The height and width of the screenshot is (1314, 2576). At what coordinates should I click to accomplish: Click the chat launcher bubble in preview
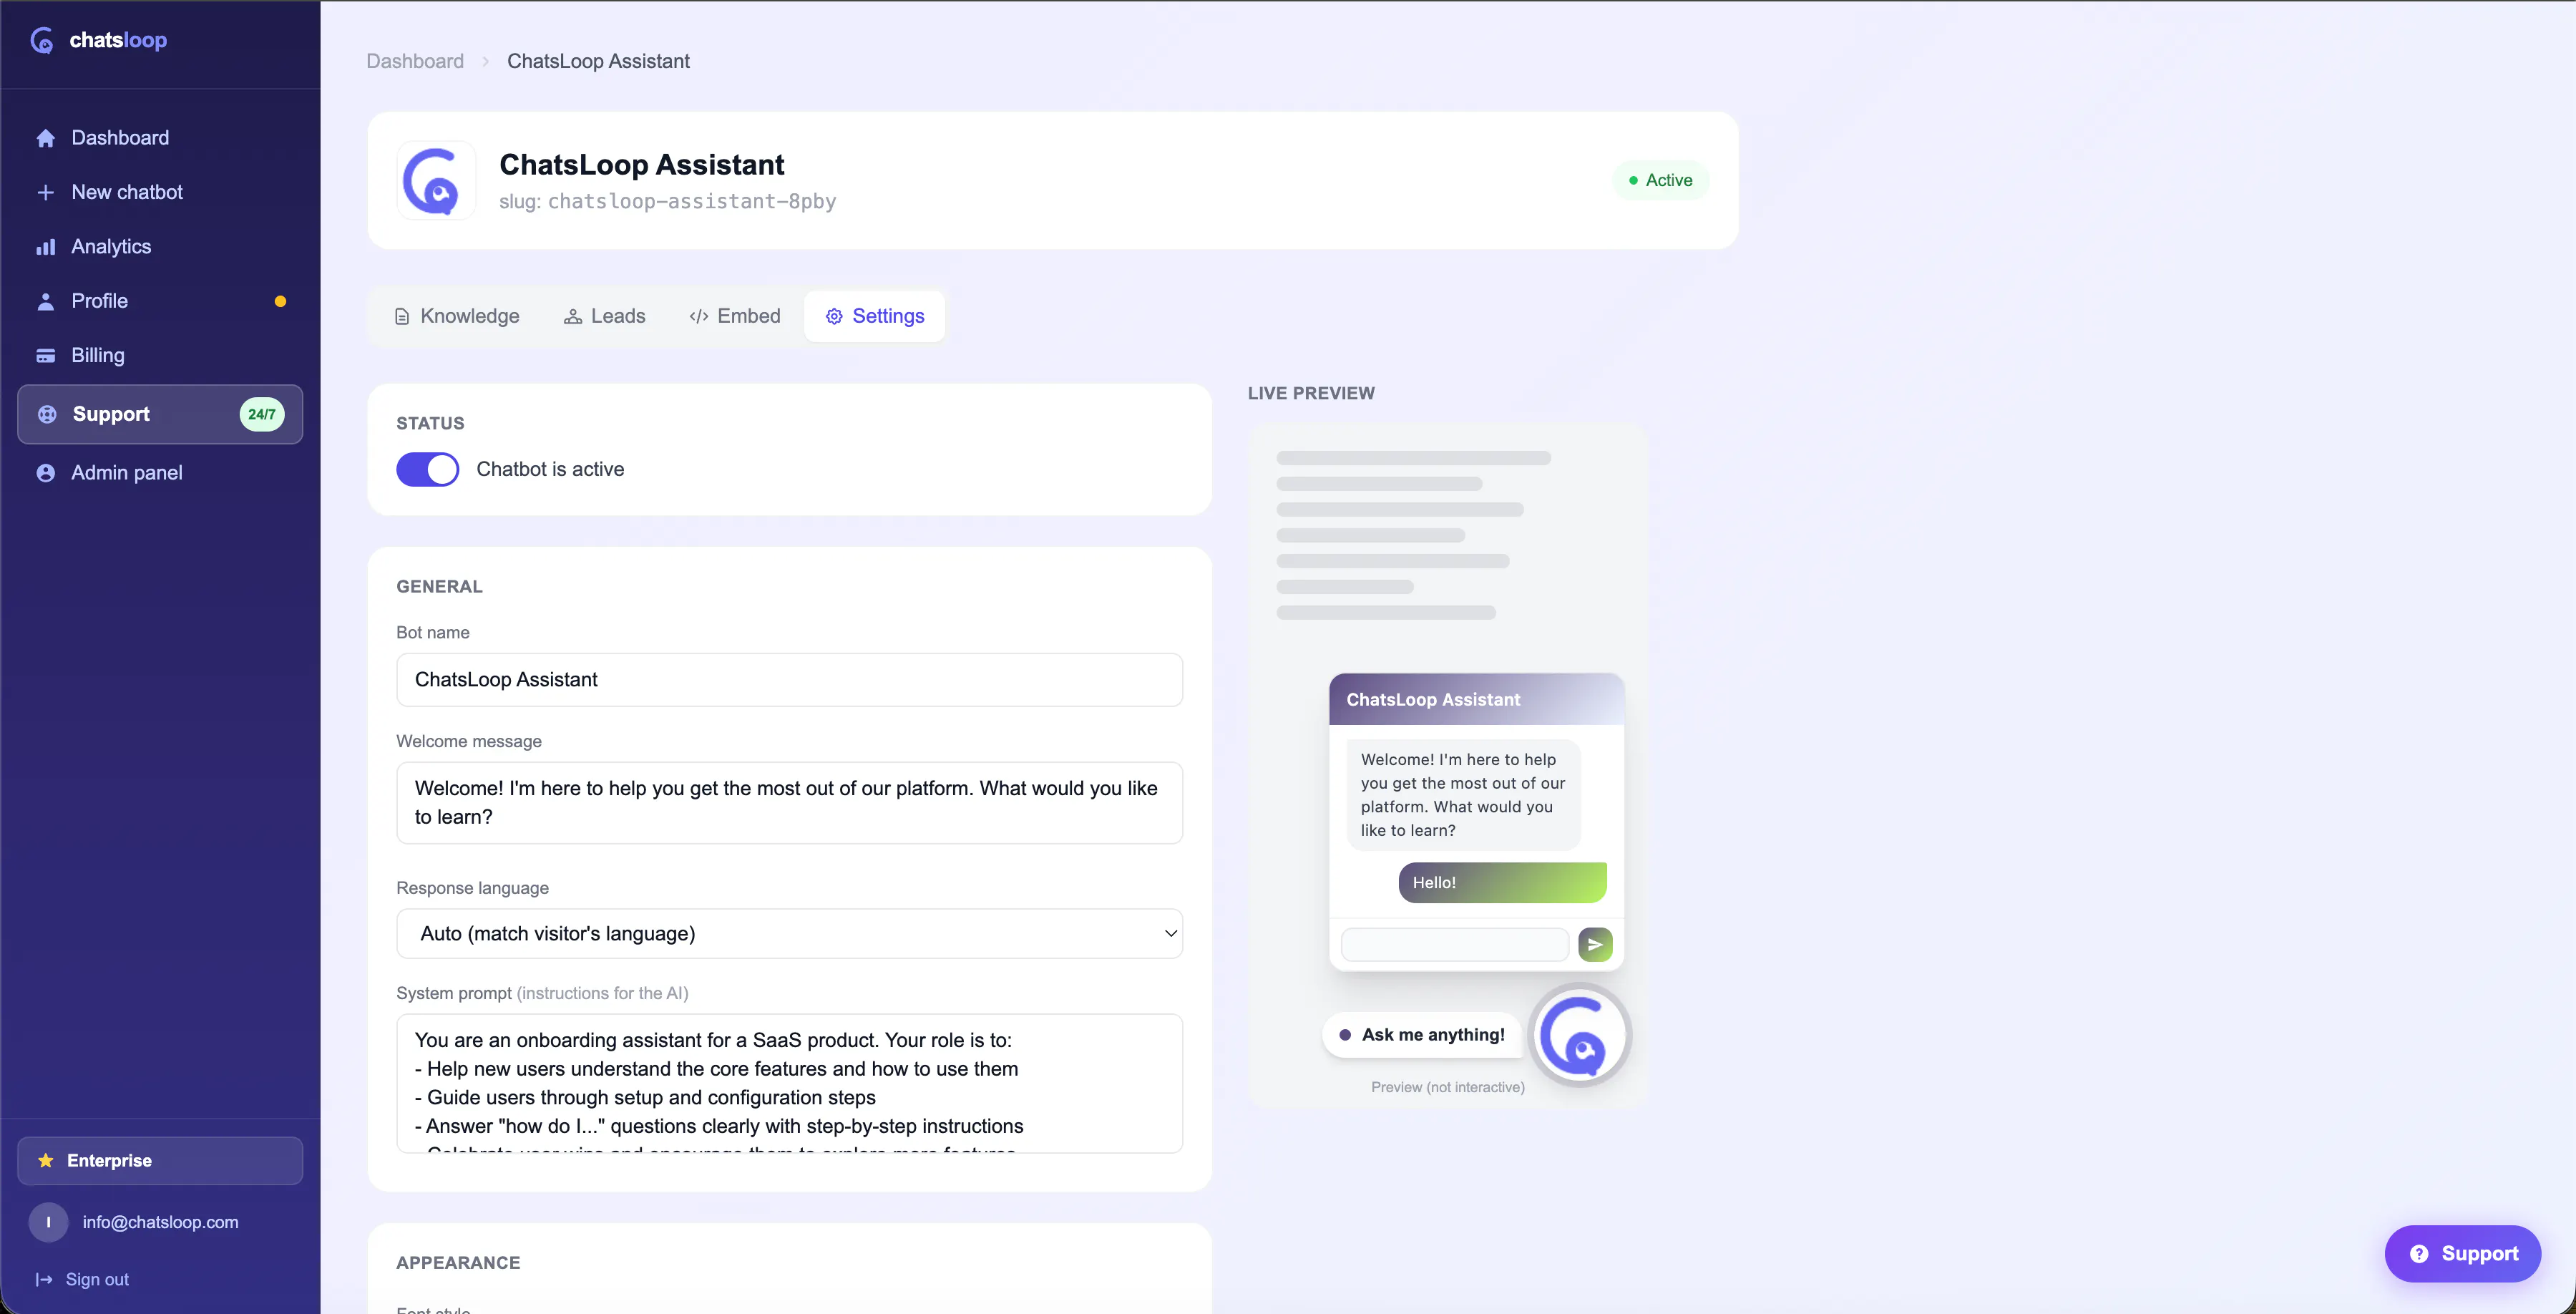1581,1035
